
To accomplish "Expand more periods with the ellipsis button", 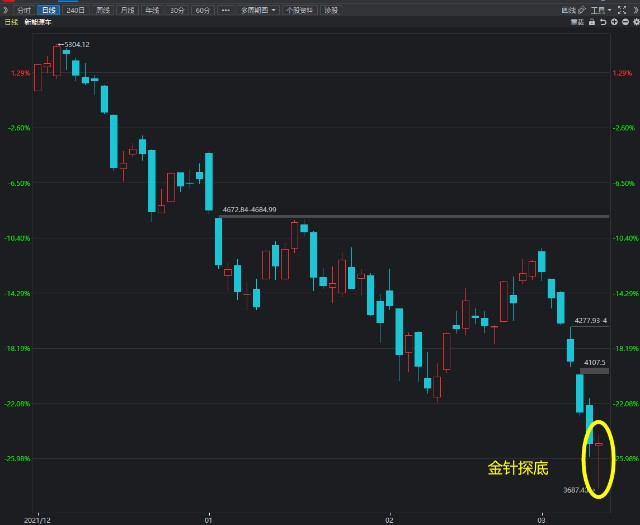I will coord(225,10).
